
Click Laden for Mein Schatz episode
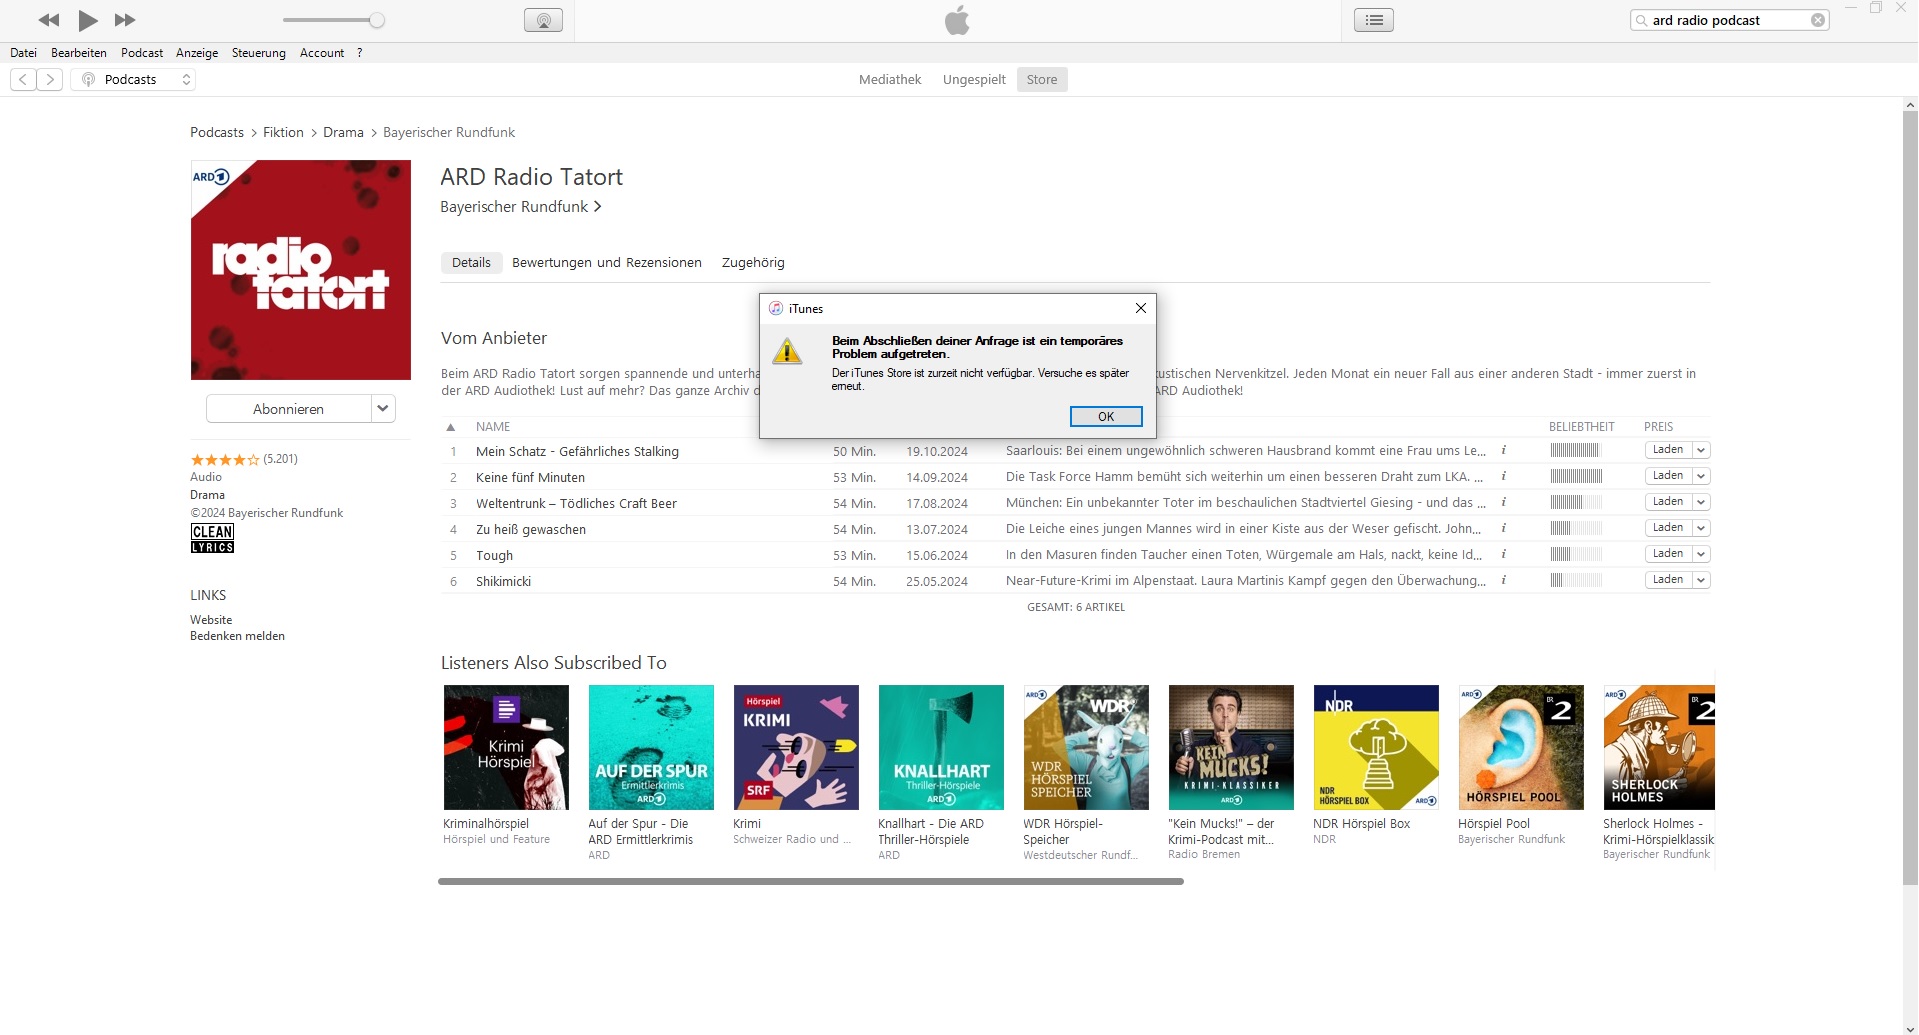click(1668, 450)
